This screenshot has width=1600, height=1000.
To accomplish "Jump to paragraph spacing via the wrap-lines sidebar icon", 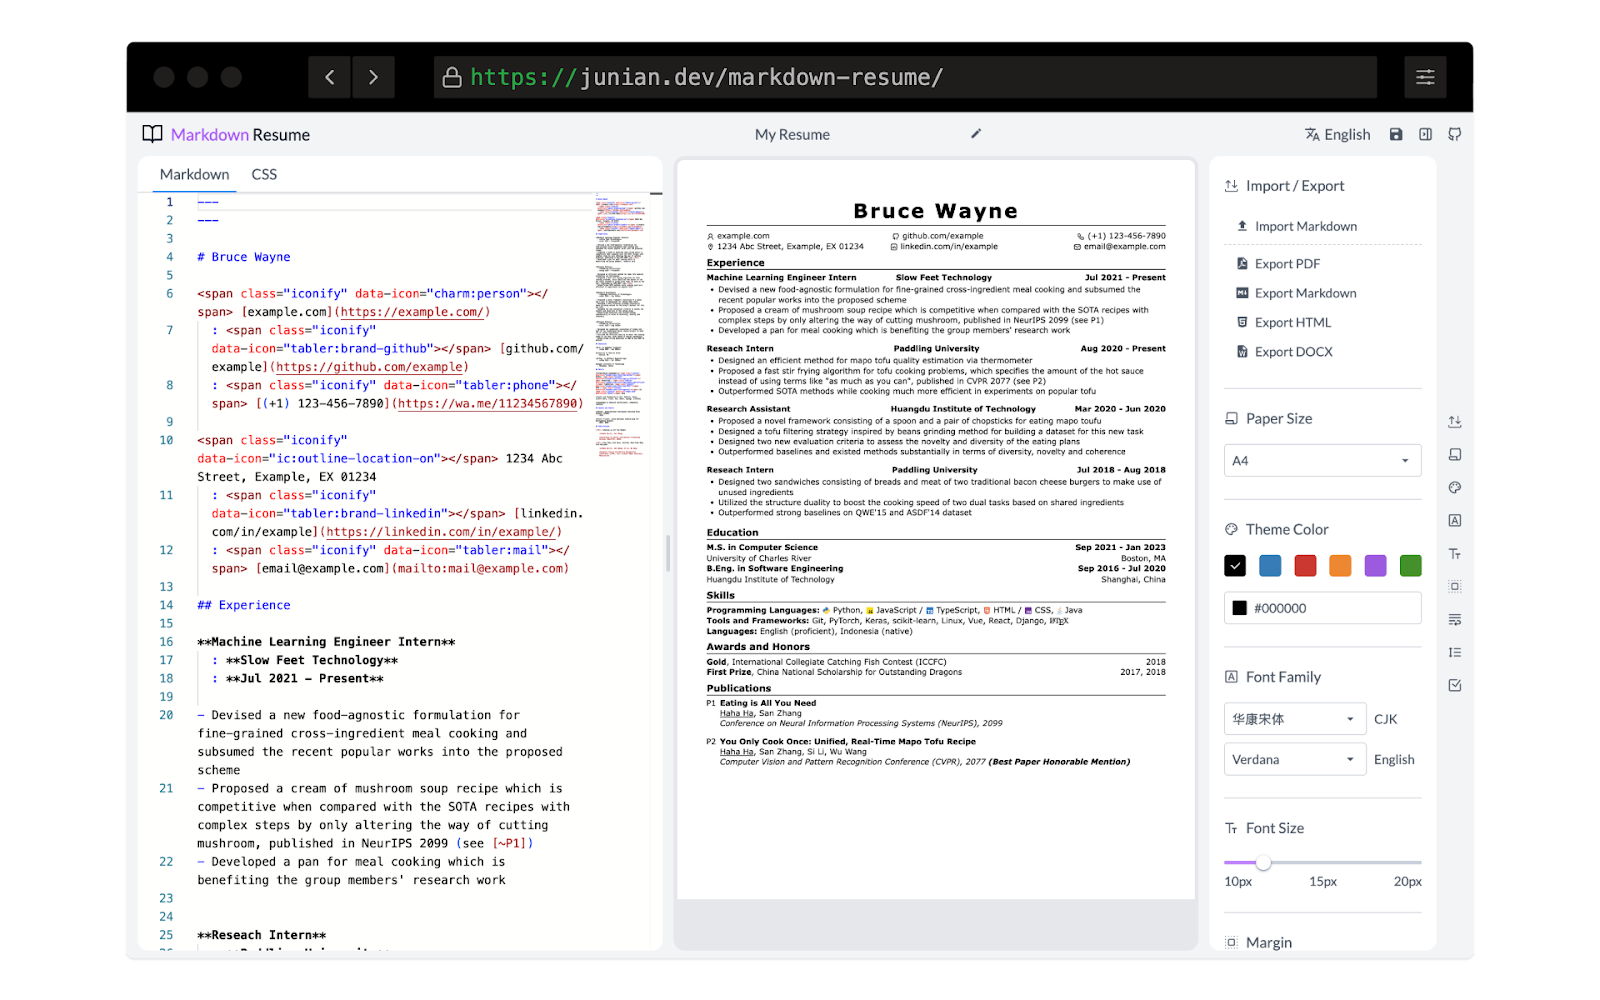I will click(x=1455, y=620).
